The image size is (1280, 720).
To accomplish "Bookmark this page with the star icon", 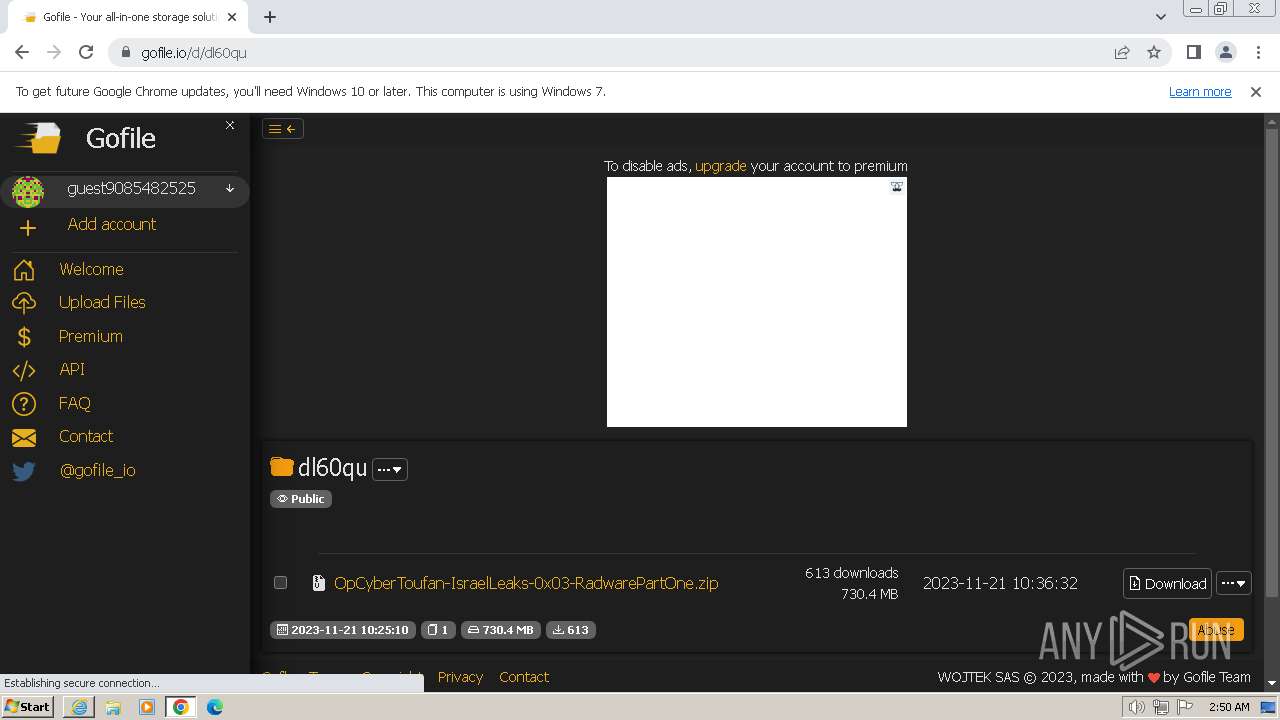I will pyautogui.click(x=1154, y=52).
